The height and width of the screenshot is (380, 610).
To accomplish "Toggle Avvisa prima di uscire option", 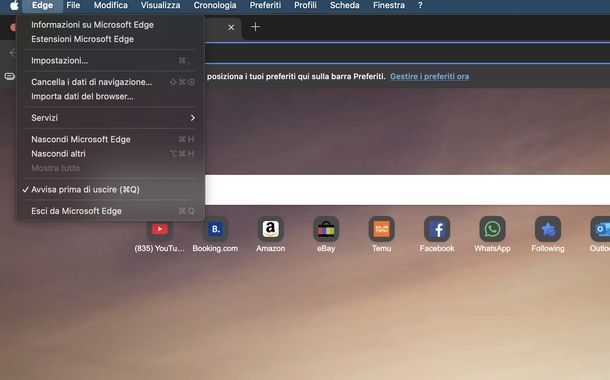I will (x=110, y=189).
